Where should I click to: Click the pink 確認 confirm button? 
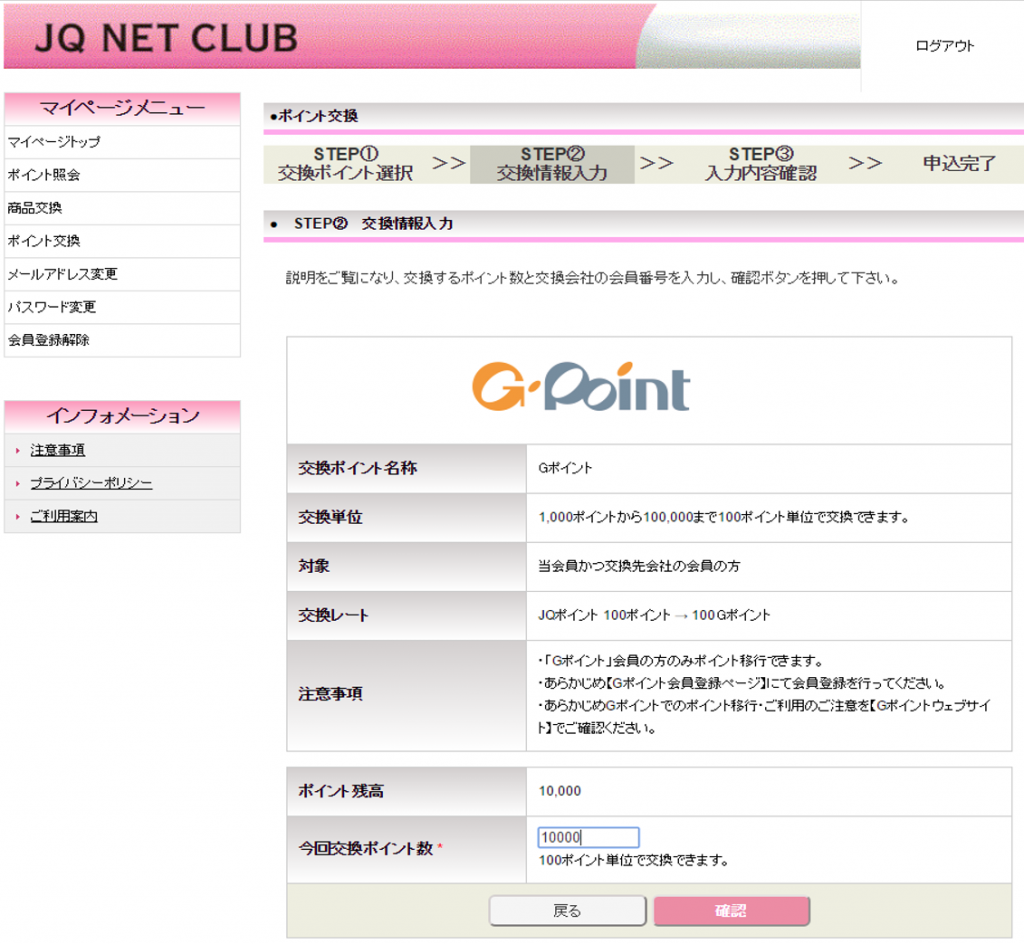coord(731,911)
